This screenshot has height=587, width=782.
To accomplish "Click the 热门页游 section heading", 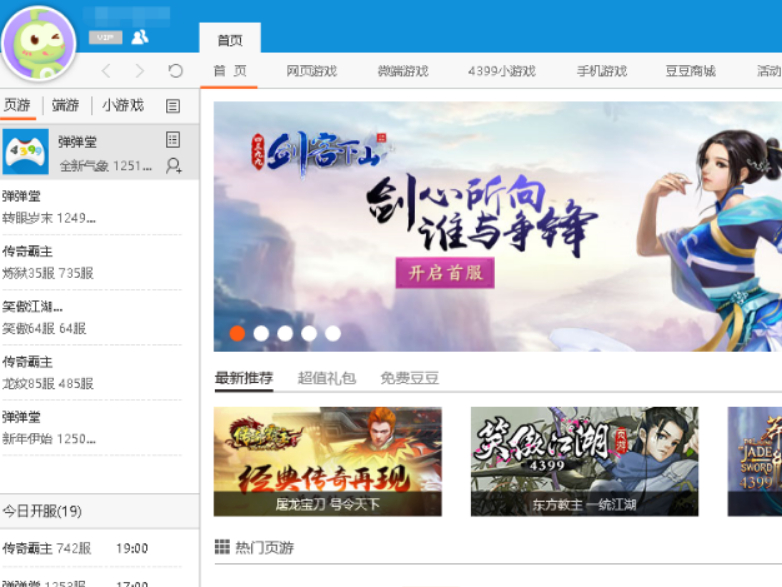I will pos(265,548).
